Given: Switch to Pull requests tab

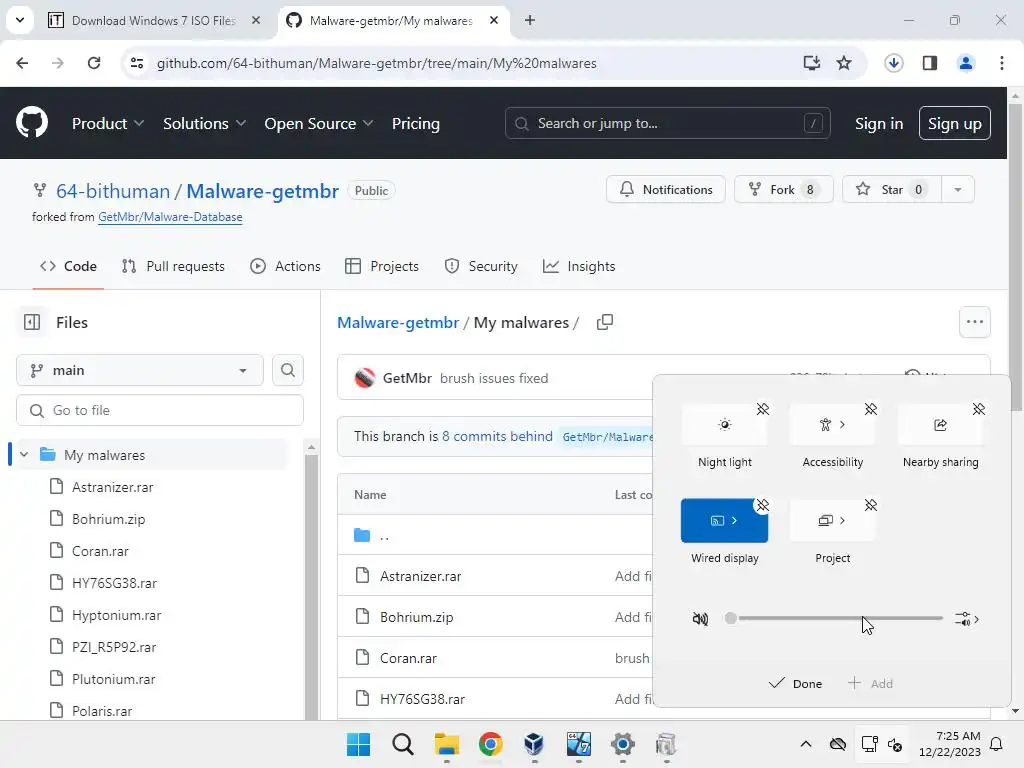Looking at the screenshot, I should [173, 266].
